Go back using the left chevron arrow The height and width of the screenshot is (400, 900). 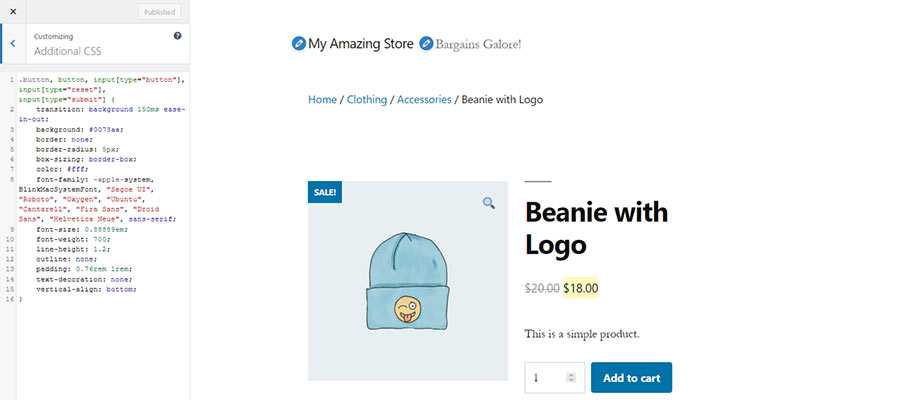[x=10, y=44]
